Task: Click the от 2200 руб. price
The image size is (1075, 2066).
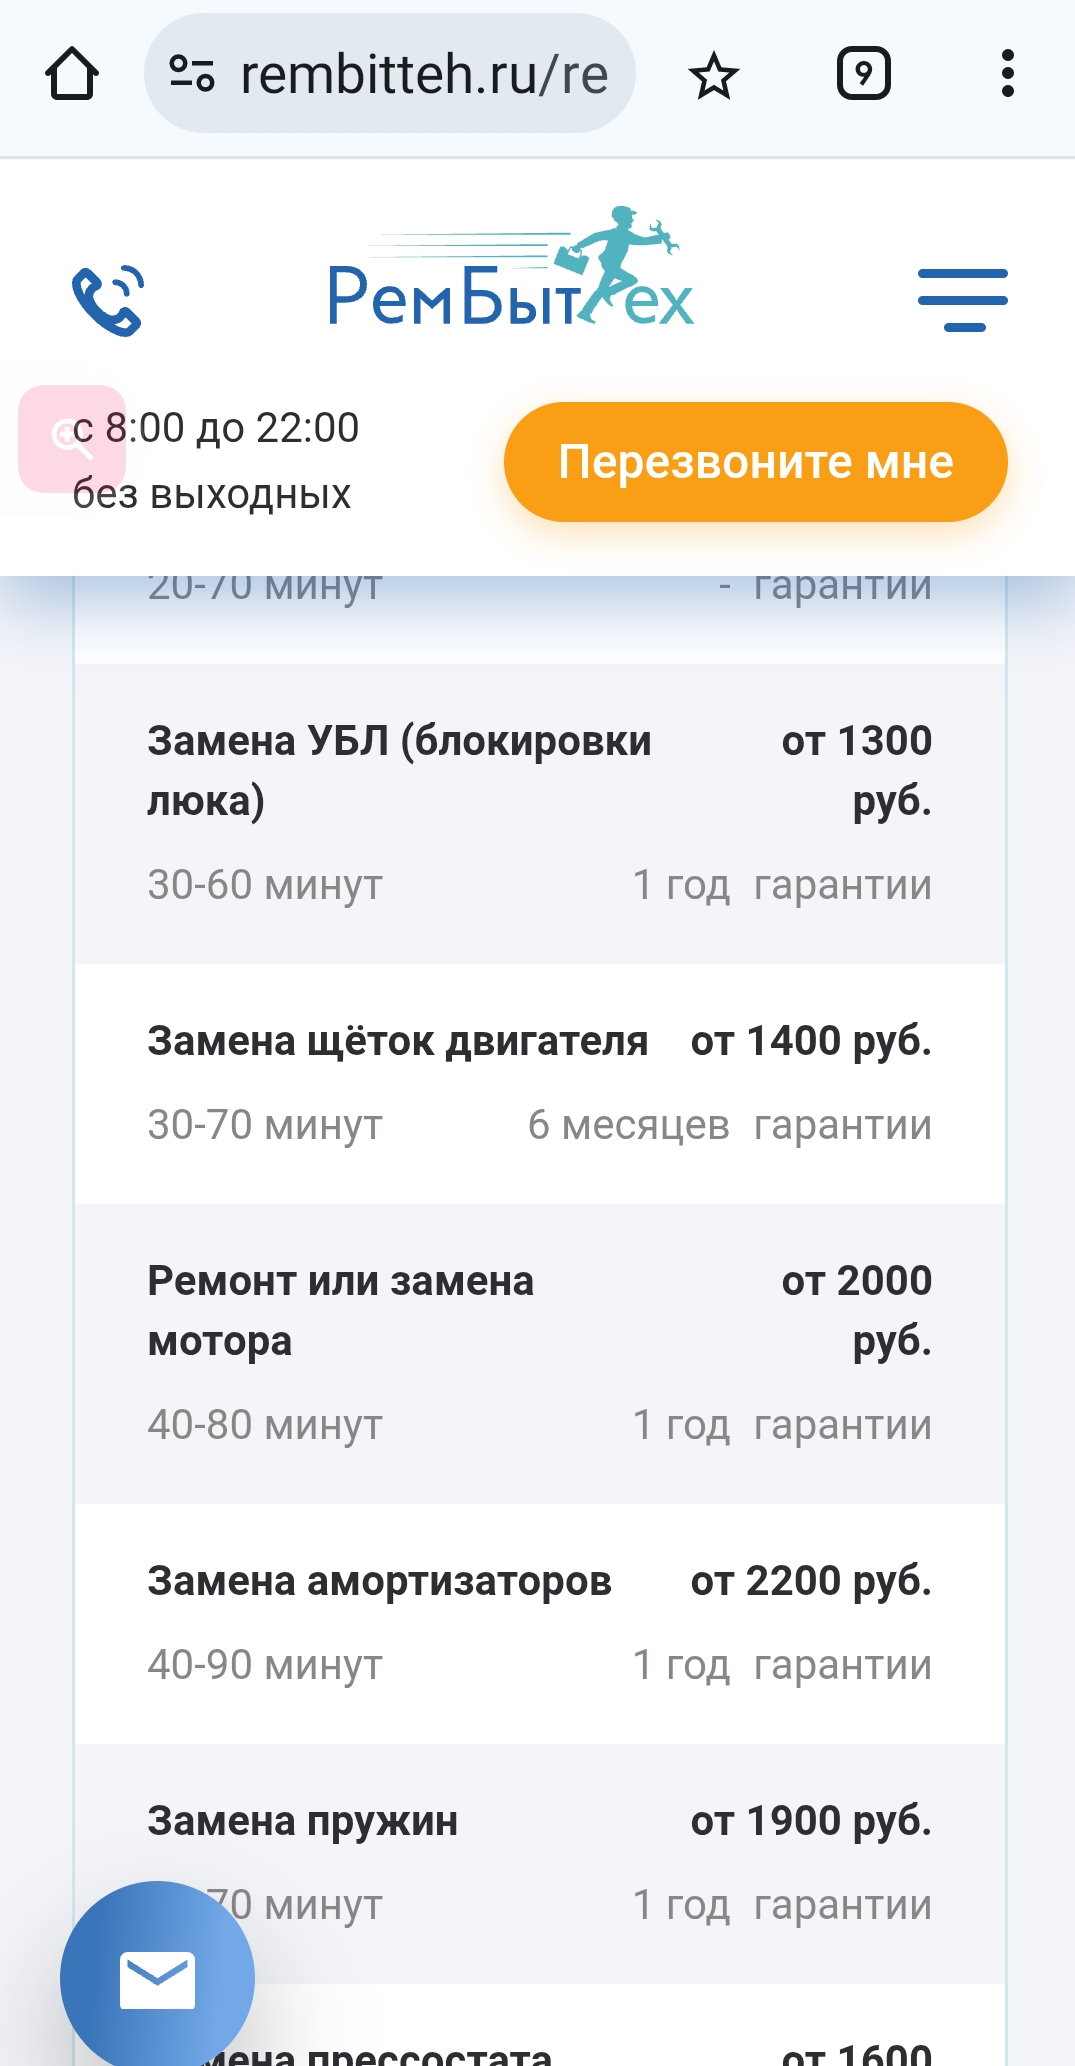Action: (x=811, y=1582)
